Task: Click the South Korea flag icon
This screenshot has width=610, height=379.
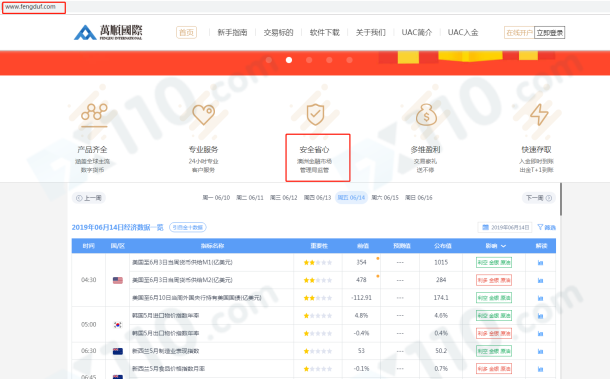Action: pyautogui.click(x=117, y=325)
